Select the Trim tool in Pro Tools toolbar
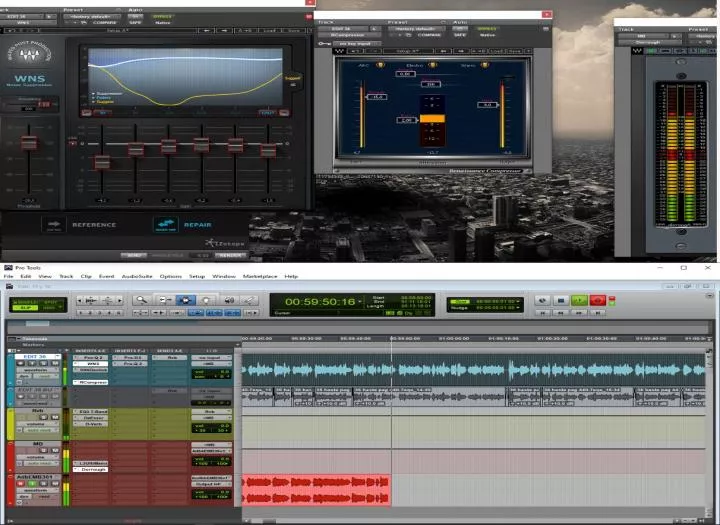The width and height of the screenshot is (720, 525). pyautogui.click(x=164, y=300)
